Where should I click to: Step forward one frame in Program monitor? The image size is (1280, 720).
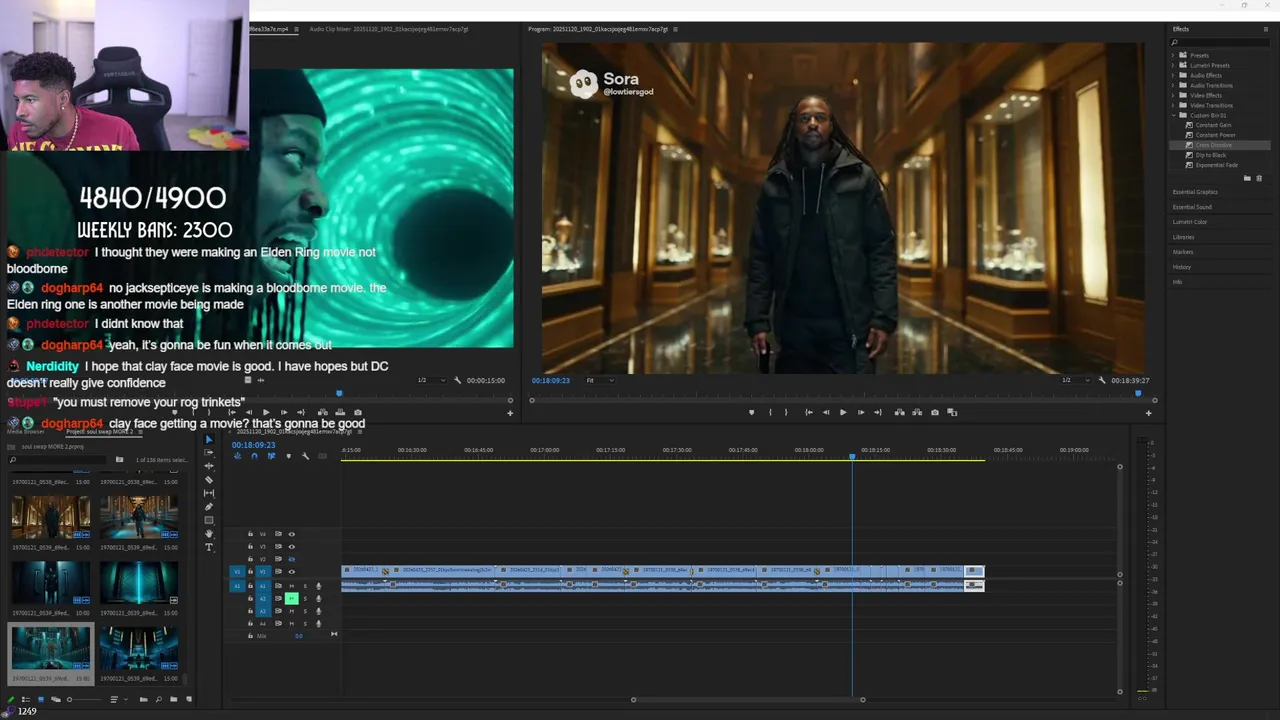tap(861, 412)
